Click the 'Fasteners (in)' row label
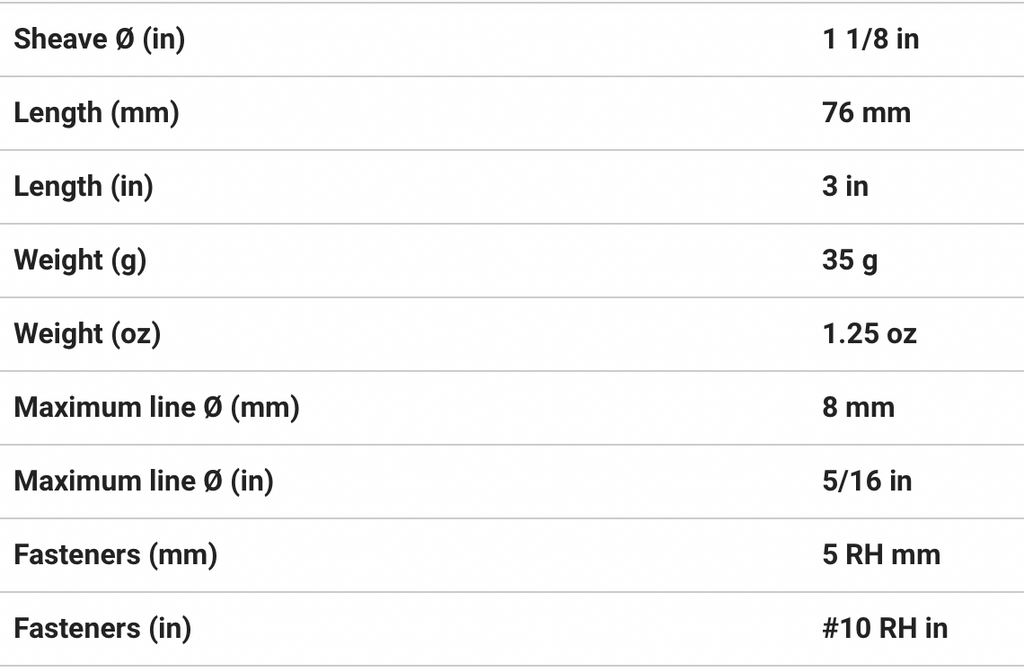This screenshot has height=672, width=1024. click(102, 628)
